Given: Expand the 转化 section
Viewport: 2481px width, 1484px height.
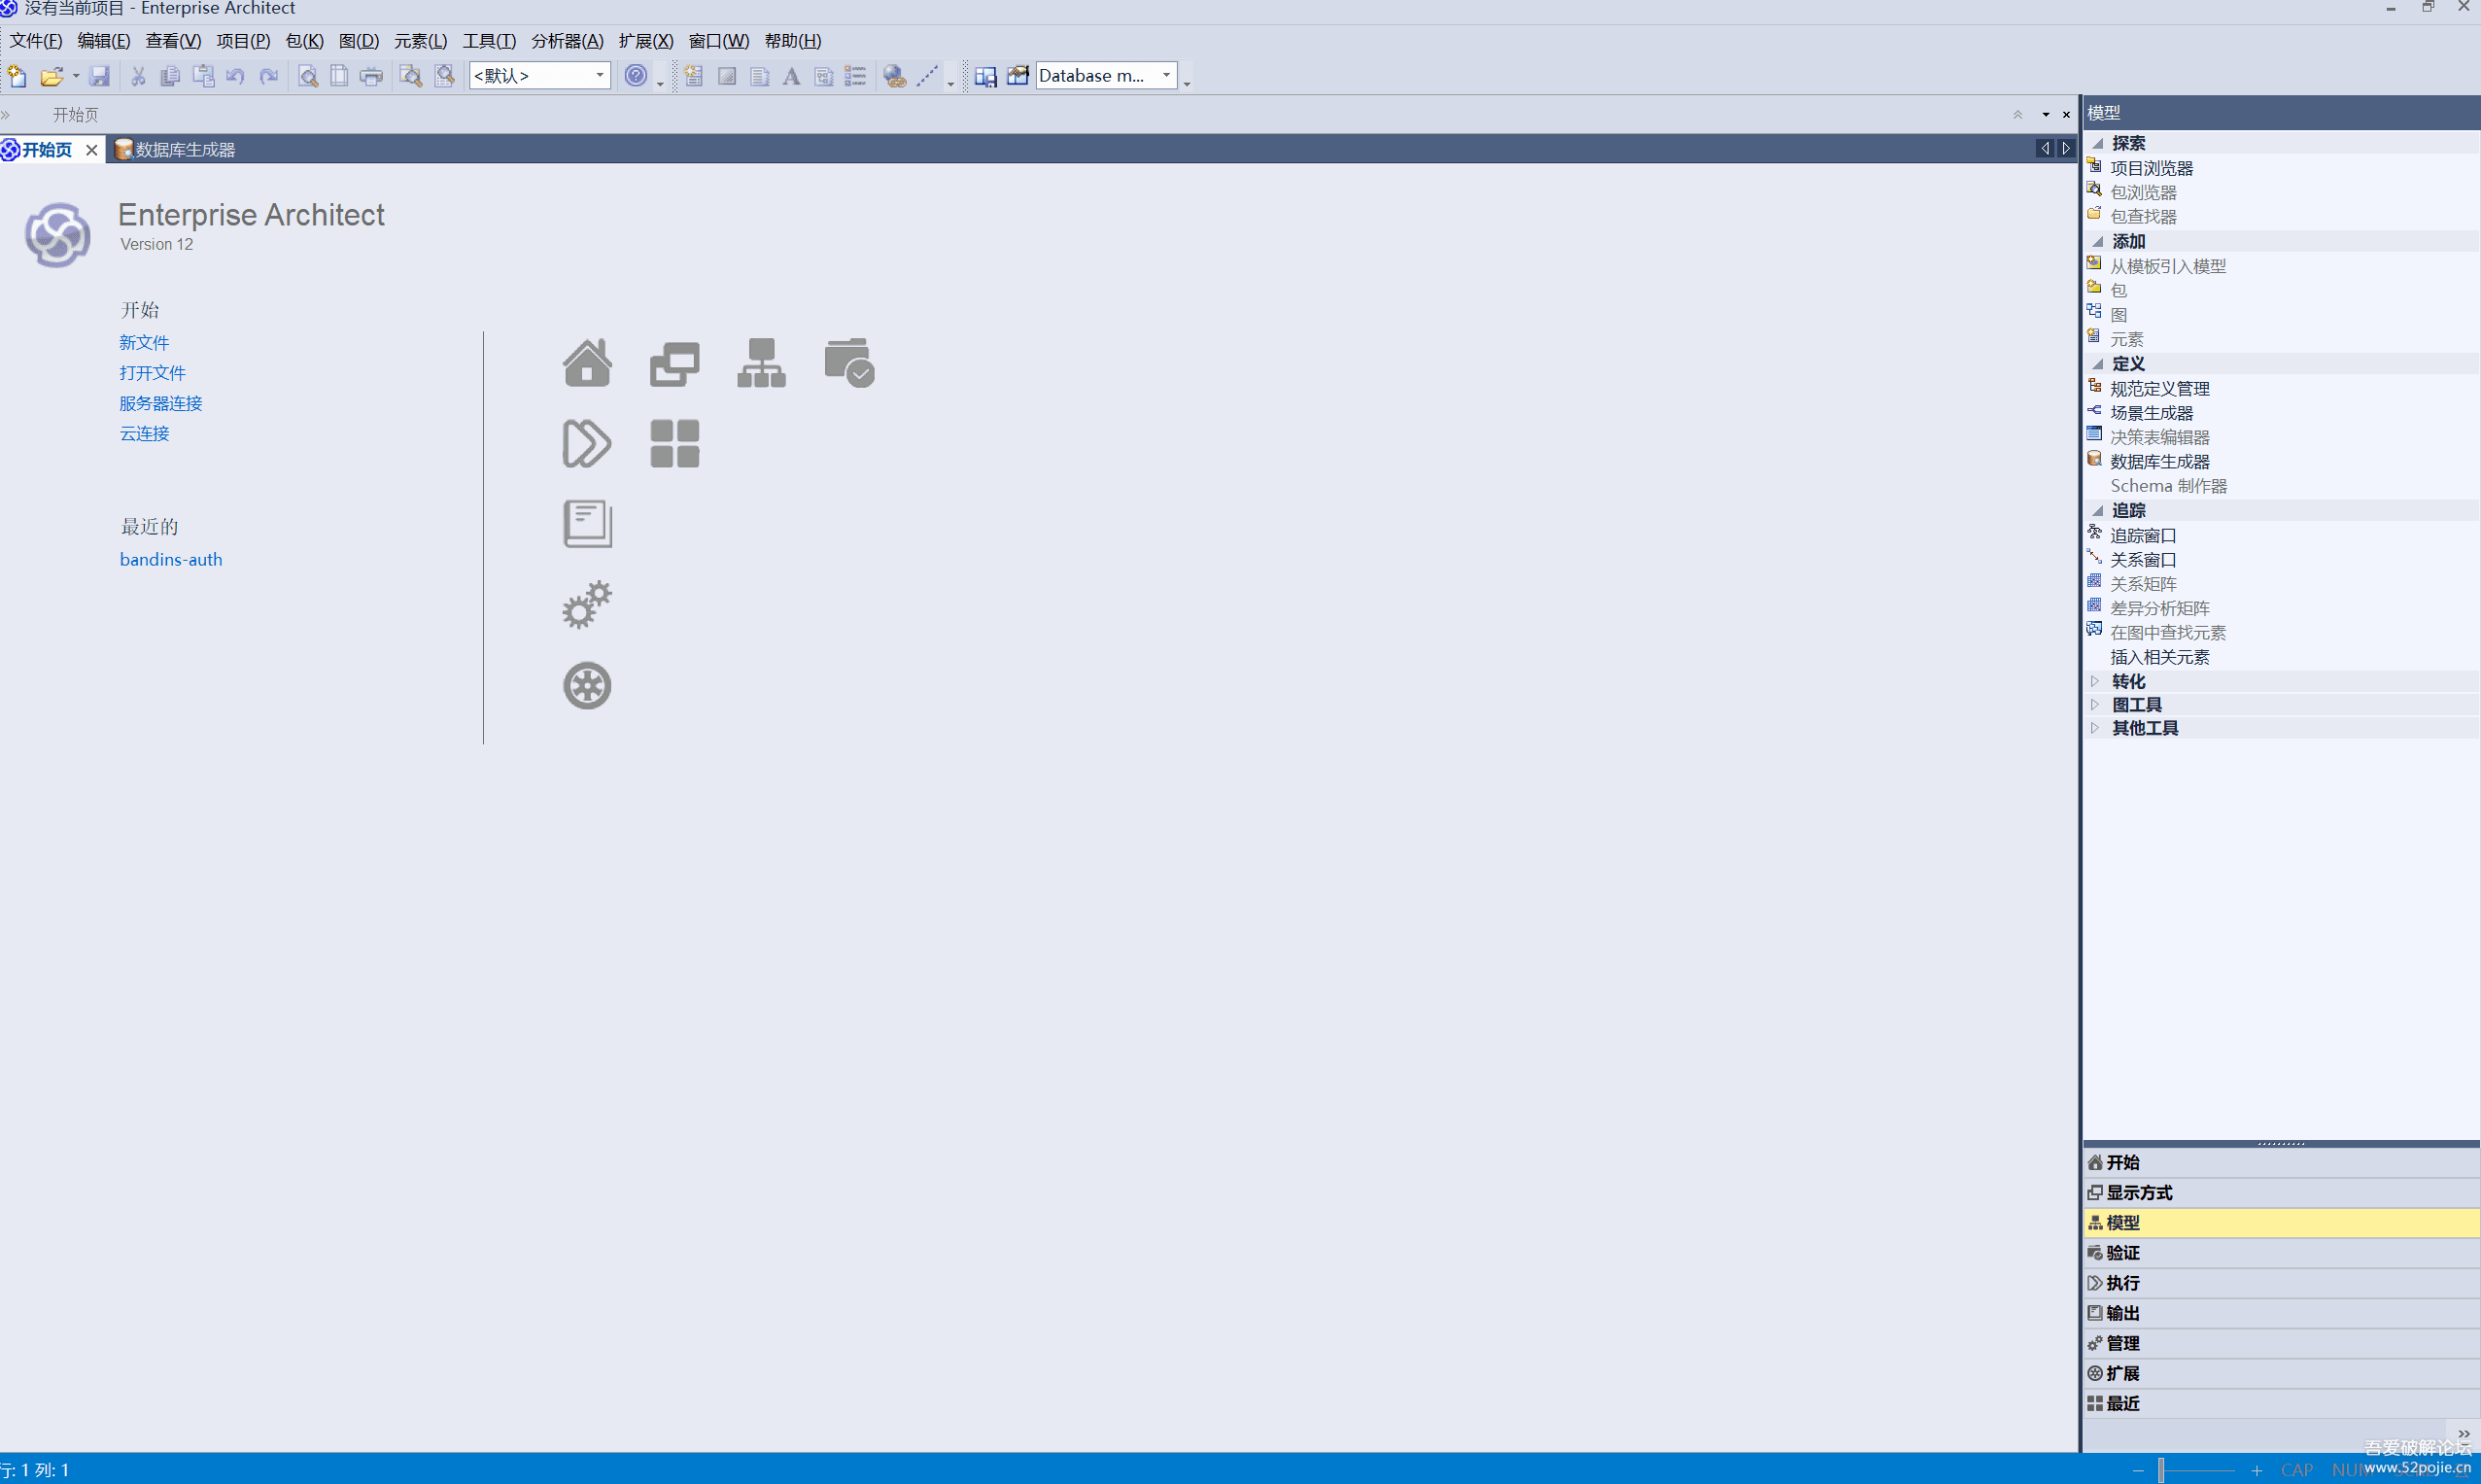Looking at the screenshot, I should [x=2095, y=681].
